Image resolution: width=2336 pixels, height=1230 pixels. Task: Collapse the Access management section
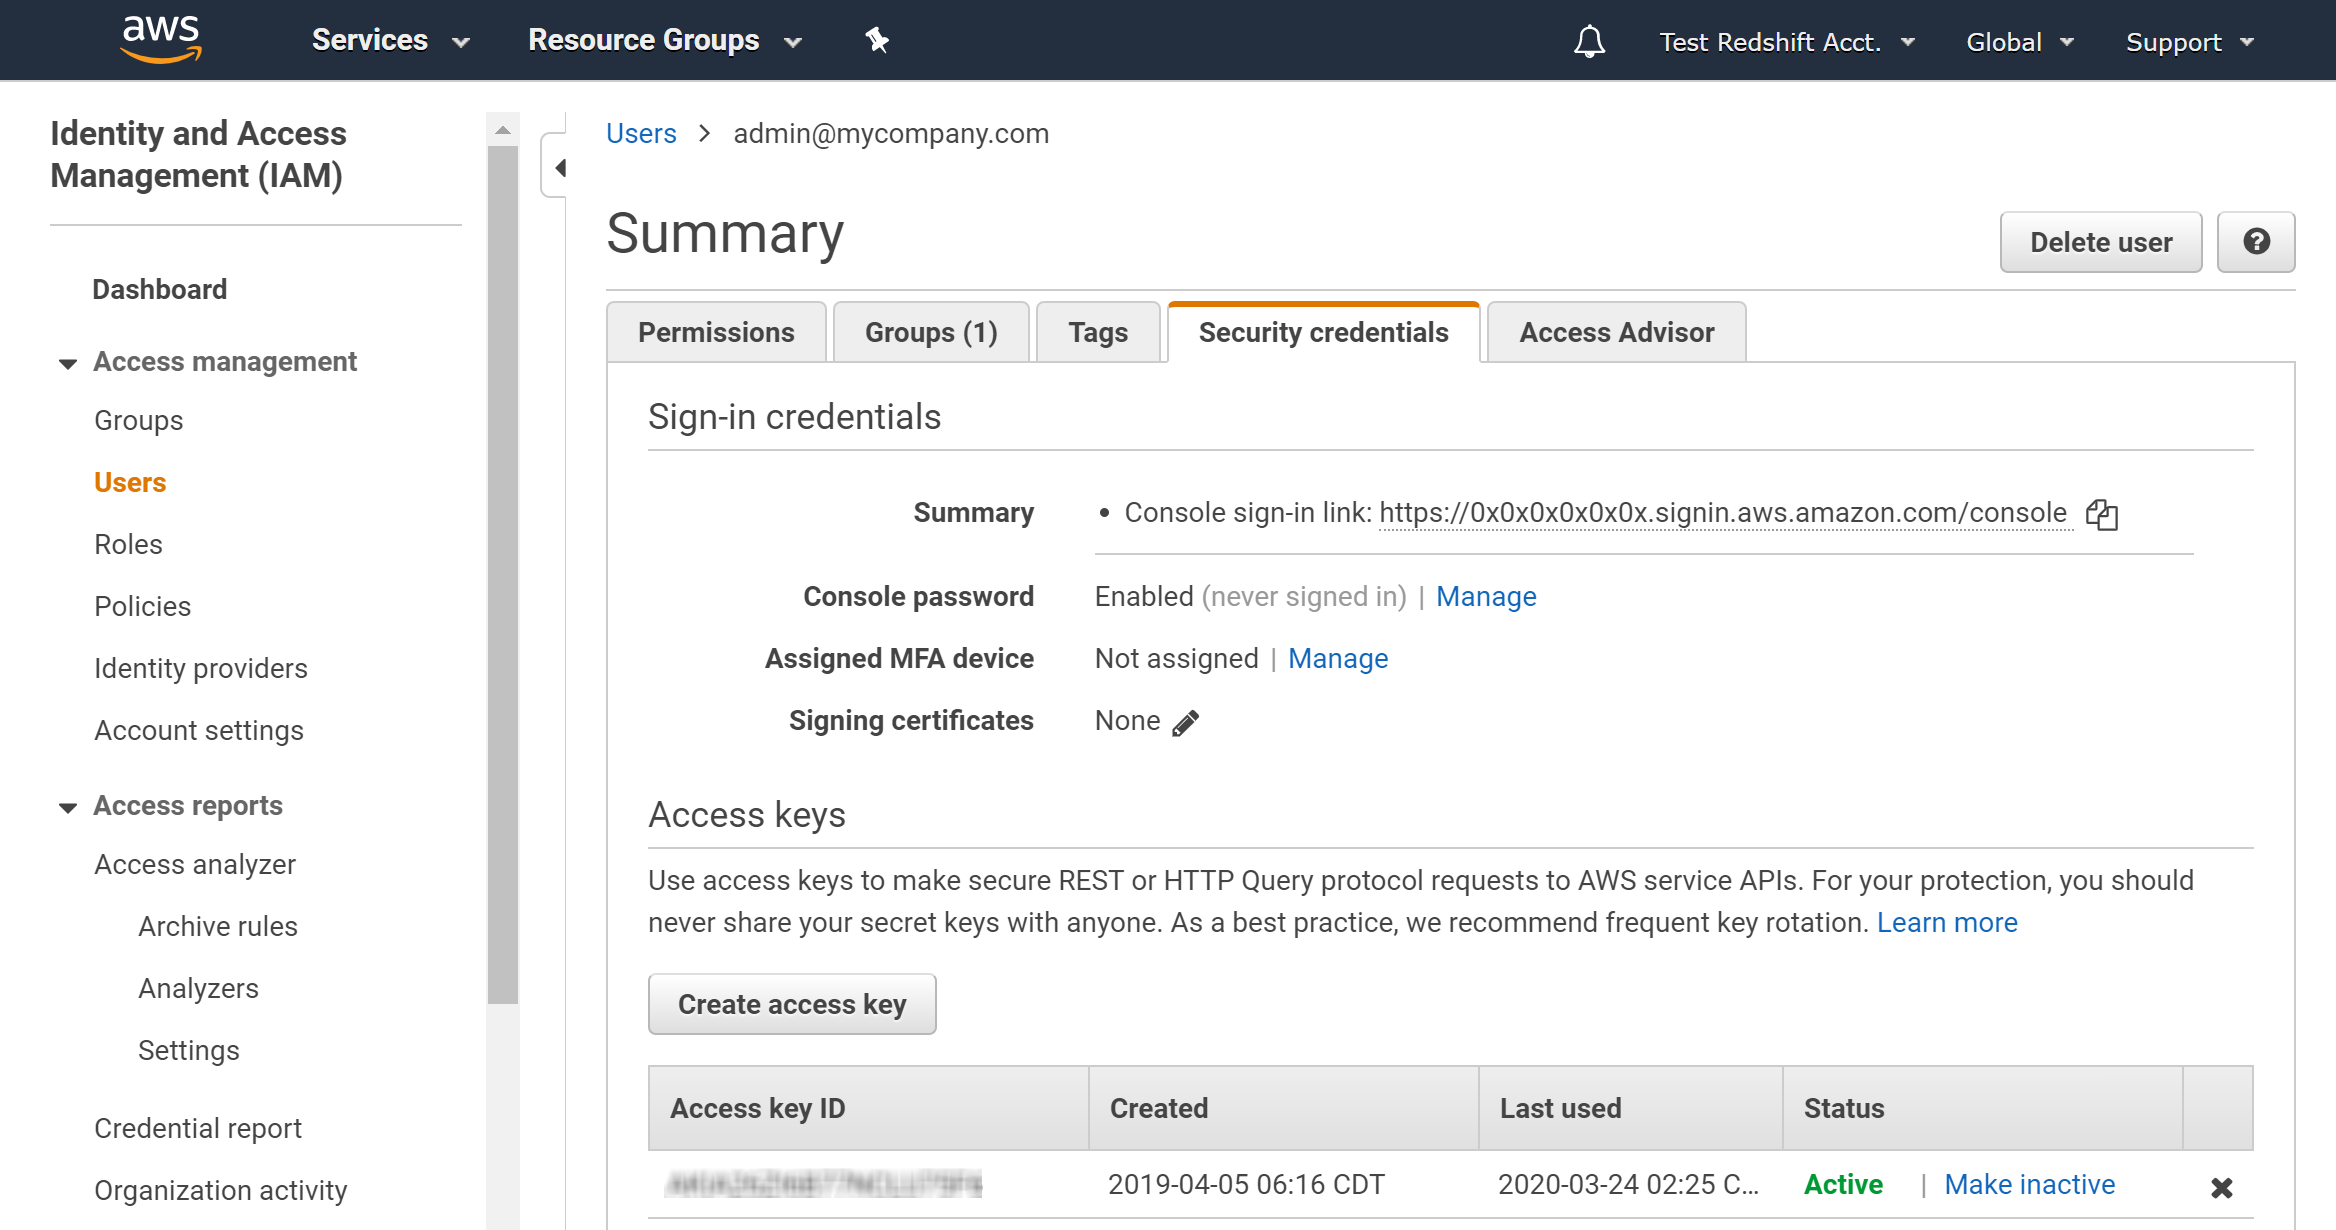(68, 363)
